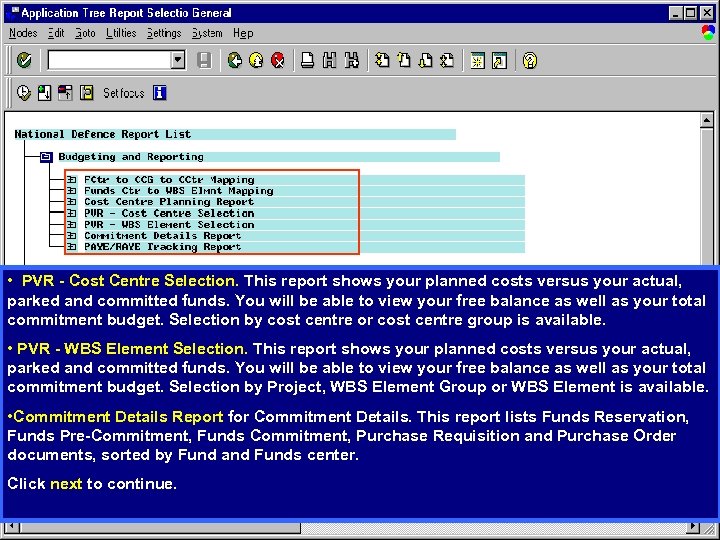Viewport: 720px width, 540px height.
Task: Click the Execute clock icon
Action: click(23, 93)
